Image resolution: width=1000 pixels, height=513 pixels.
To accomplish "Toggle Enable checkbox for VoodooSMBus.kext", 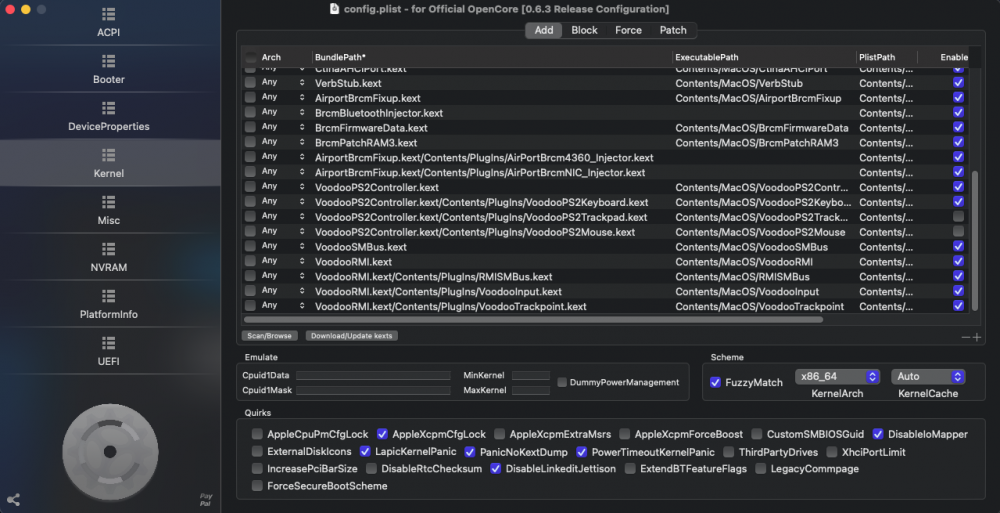I will pyautogui.click(x=958, y=246).
